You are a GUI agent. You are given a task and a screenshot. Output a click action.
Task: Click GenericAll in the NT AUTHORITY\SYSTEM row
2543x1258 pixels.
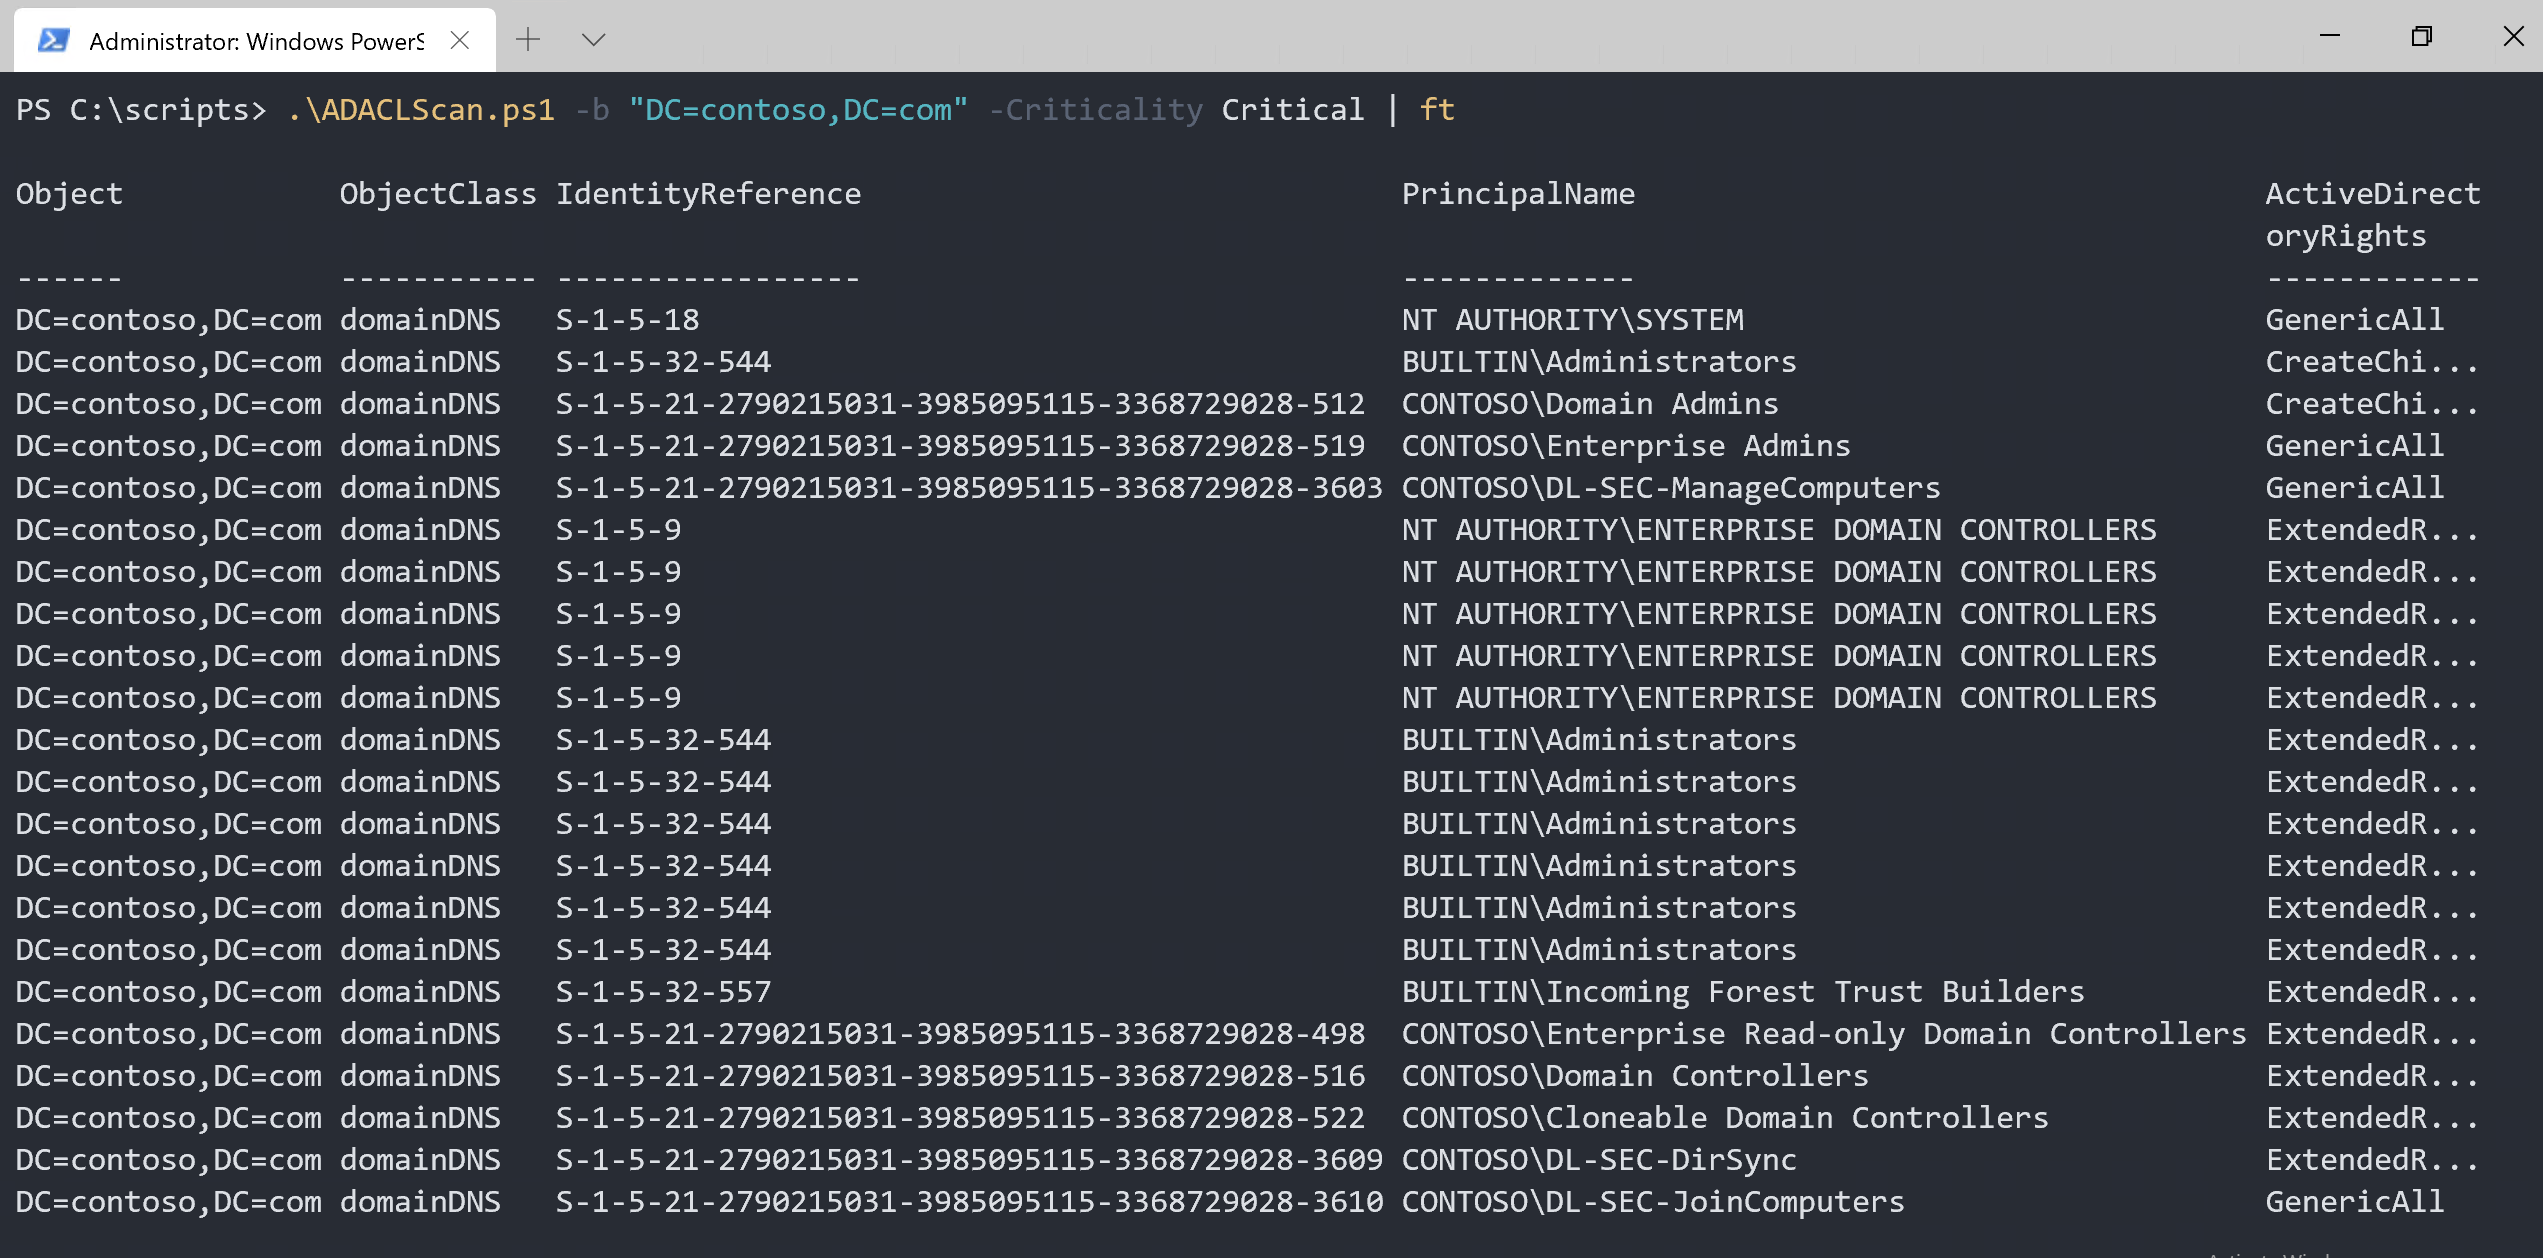coord(2354,319)
